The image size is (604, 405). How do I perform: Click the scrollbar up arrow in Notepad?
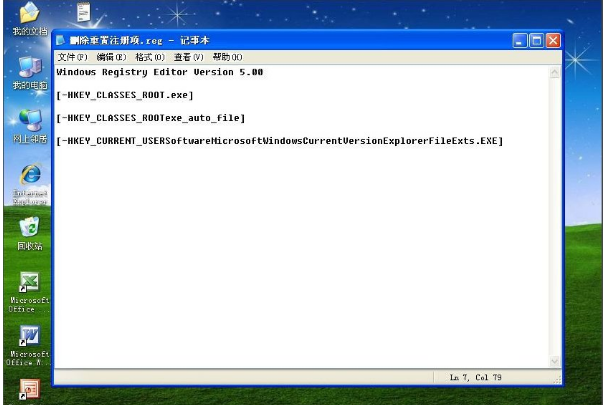[556, 72]
